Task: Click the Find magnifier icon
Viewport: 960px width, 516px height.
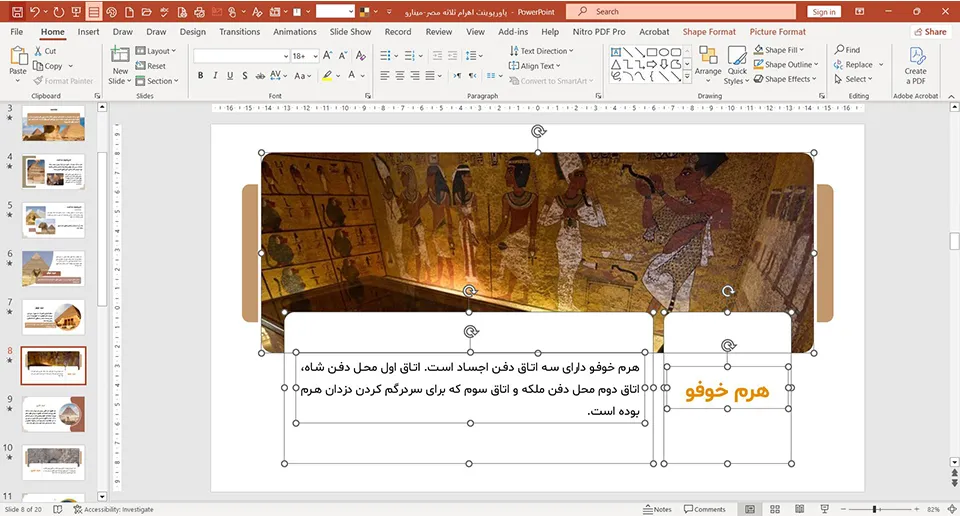Action: click(x=839, y=50)
